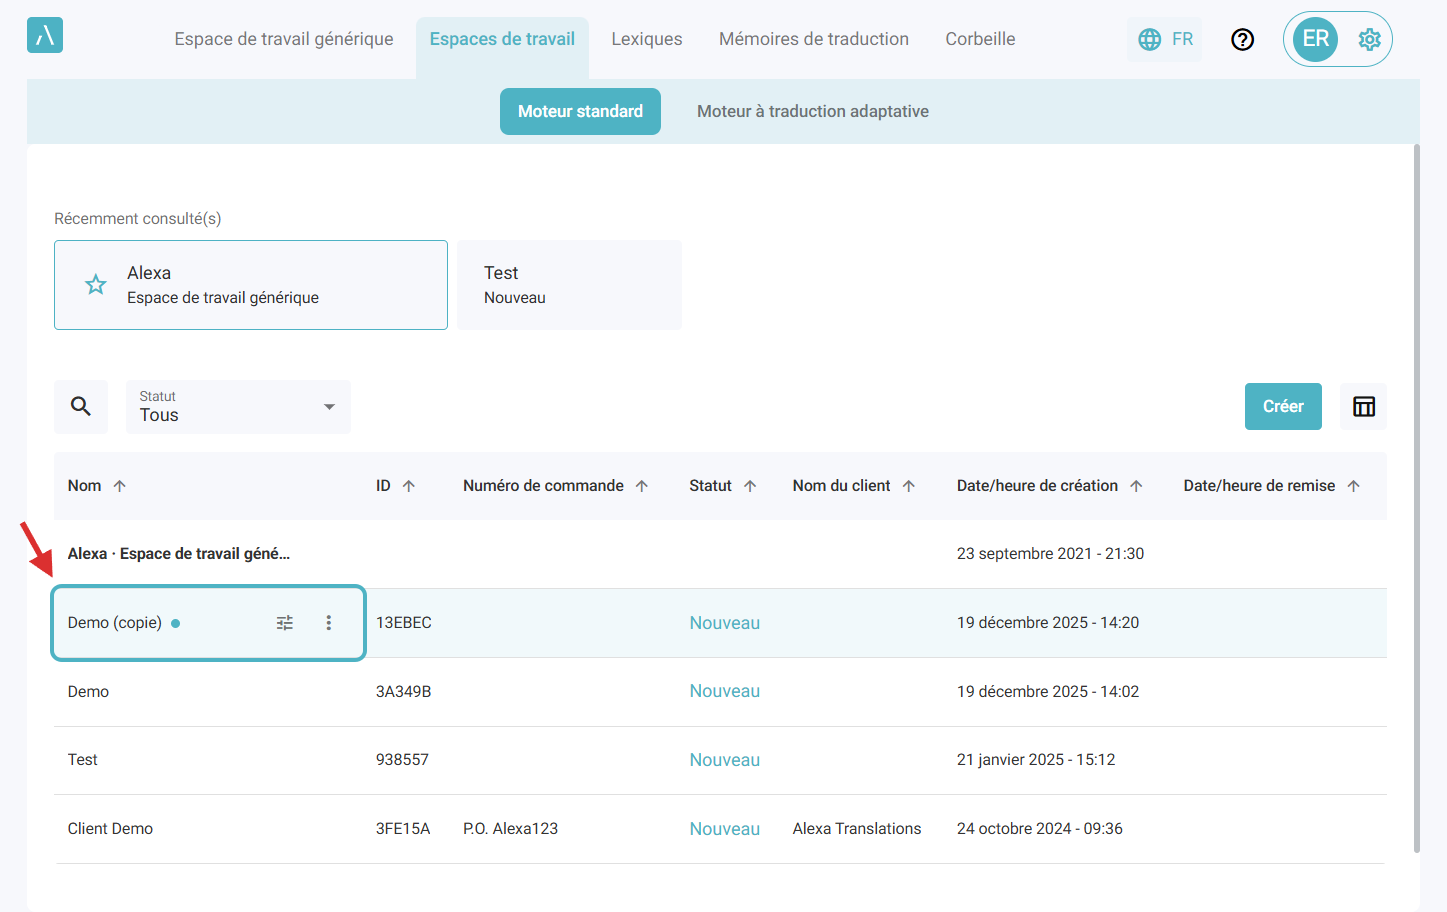Viewport: 1447px width, 912px height.
Task: Select Moteur à traduction adaptative
Action: pyautogui.click(x=812, y=111)
